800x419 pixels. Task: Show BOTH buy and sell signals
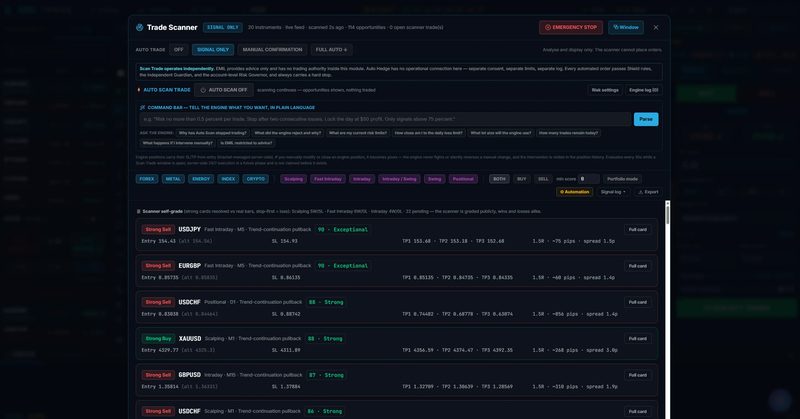point(499,179)
